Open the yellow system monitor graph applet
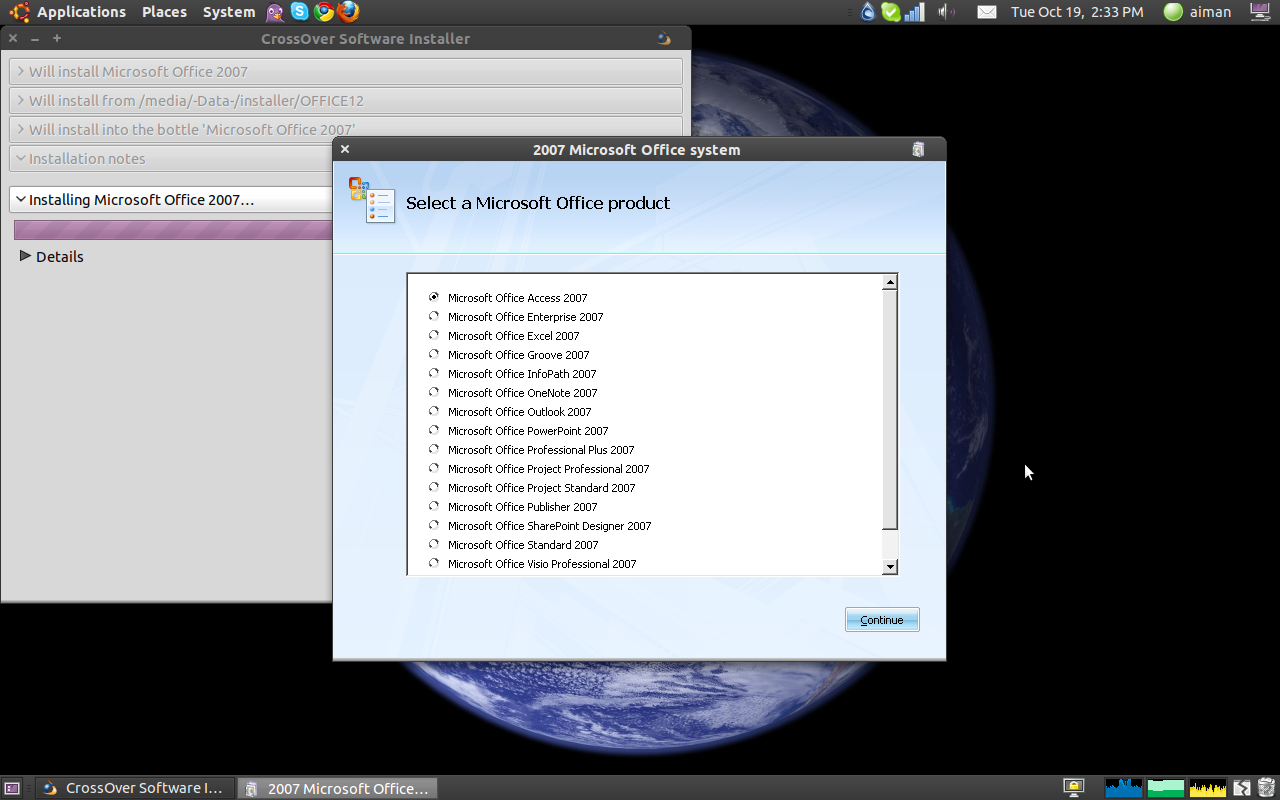The width and height of the screenshot is (1280, 800). [1208, 788]
